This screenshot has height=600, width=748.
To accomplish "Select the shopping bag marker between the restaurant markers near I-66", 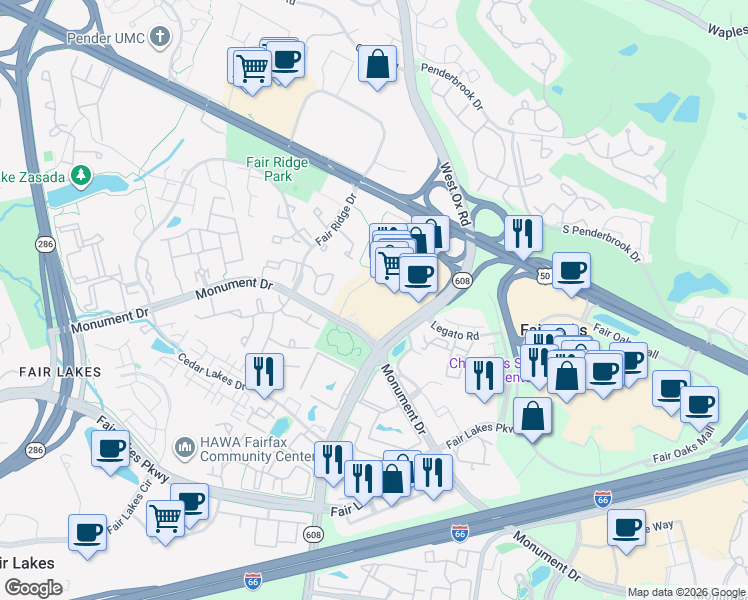I will tap(393, 479).
